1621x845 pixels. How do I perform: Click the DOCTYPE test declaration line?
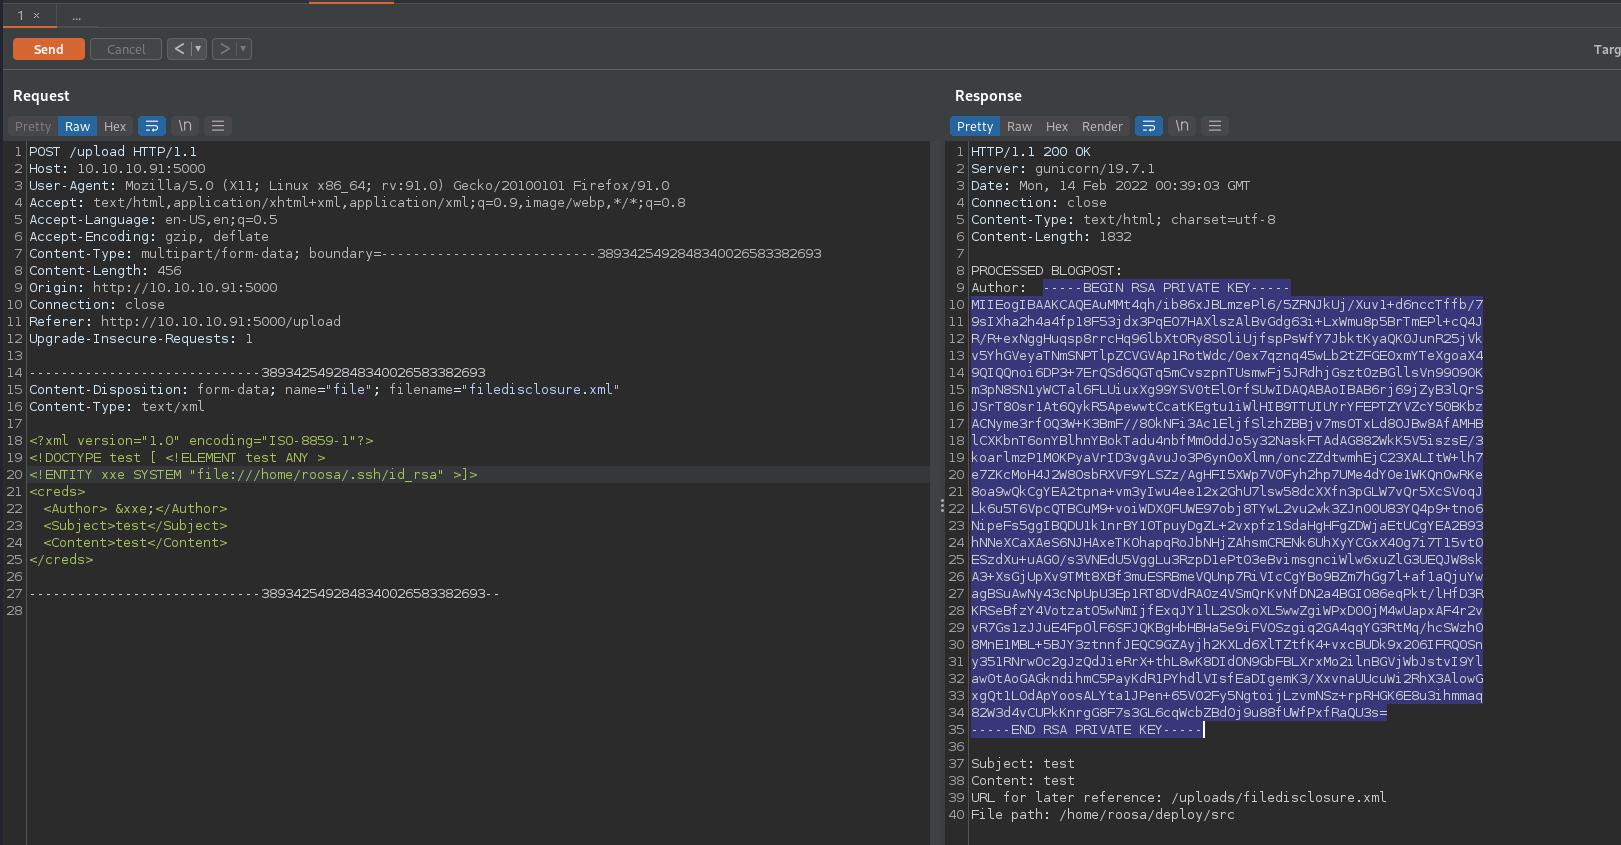177,458
